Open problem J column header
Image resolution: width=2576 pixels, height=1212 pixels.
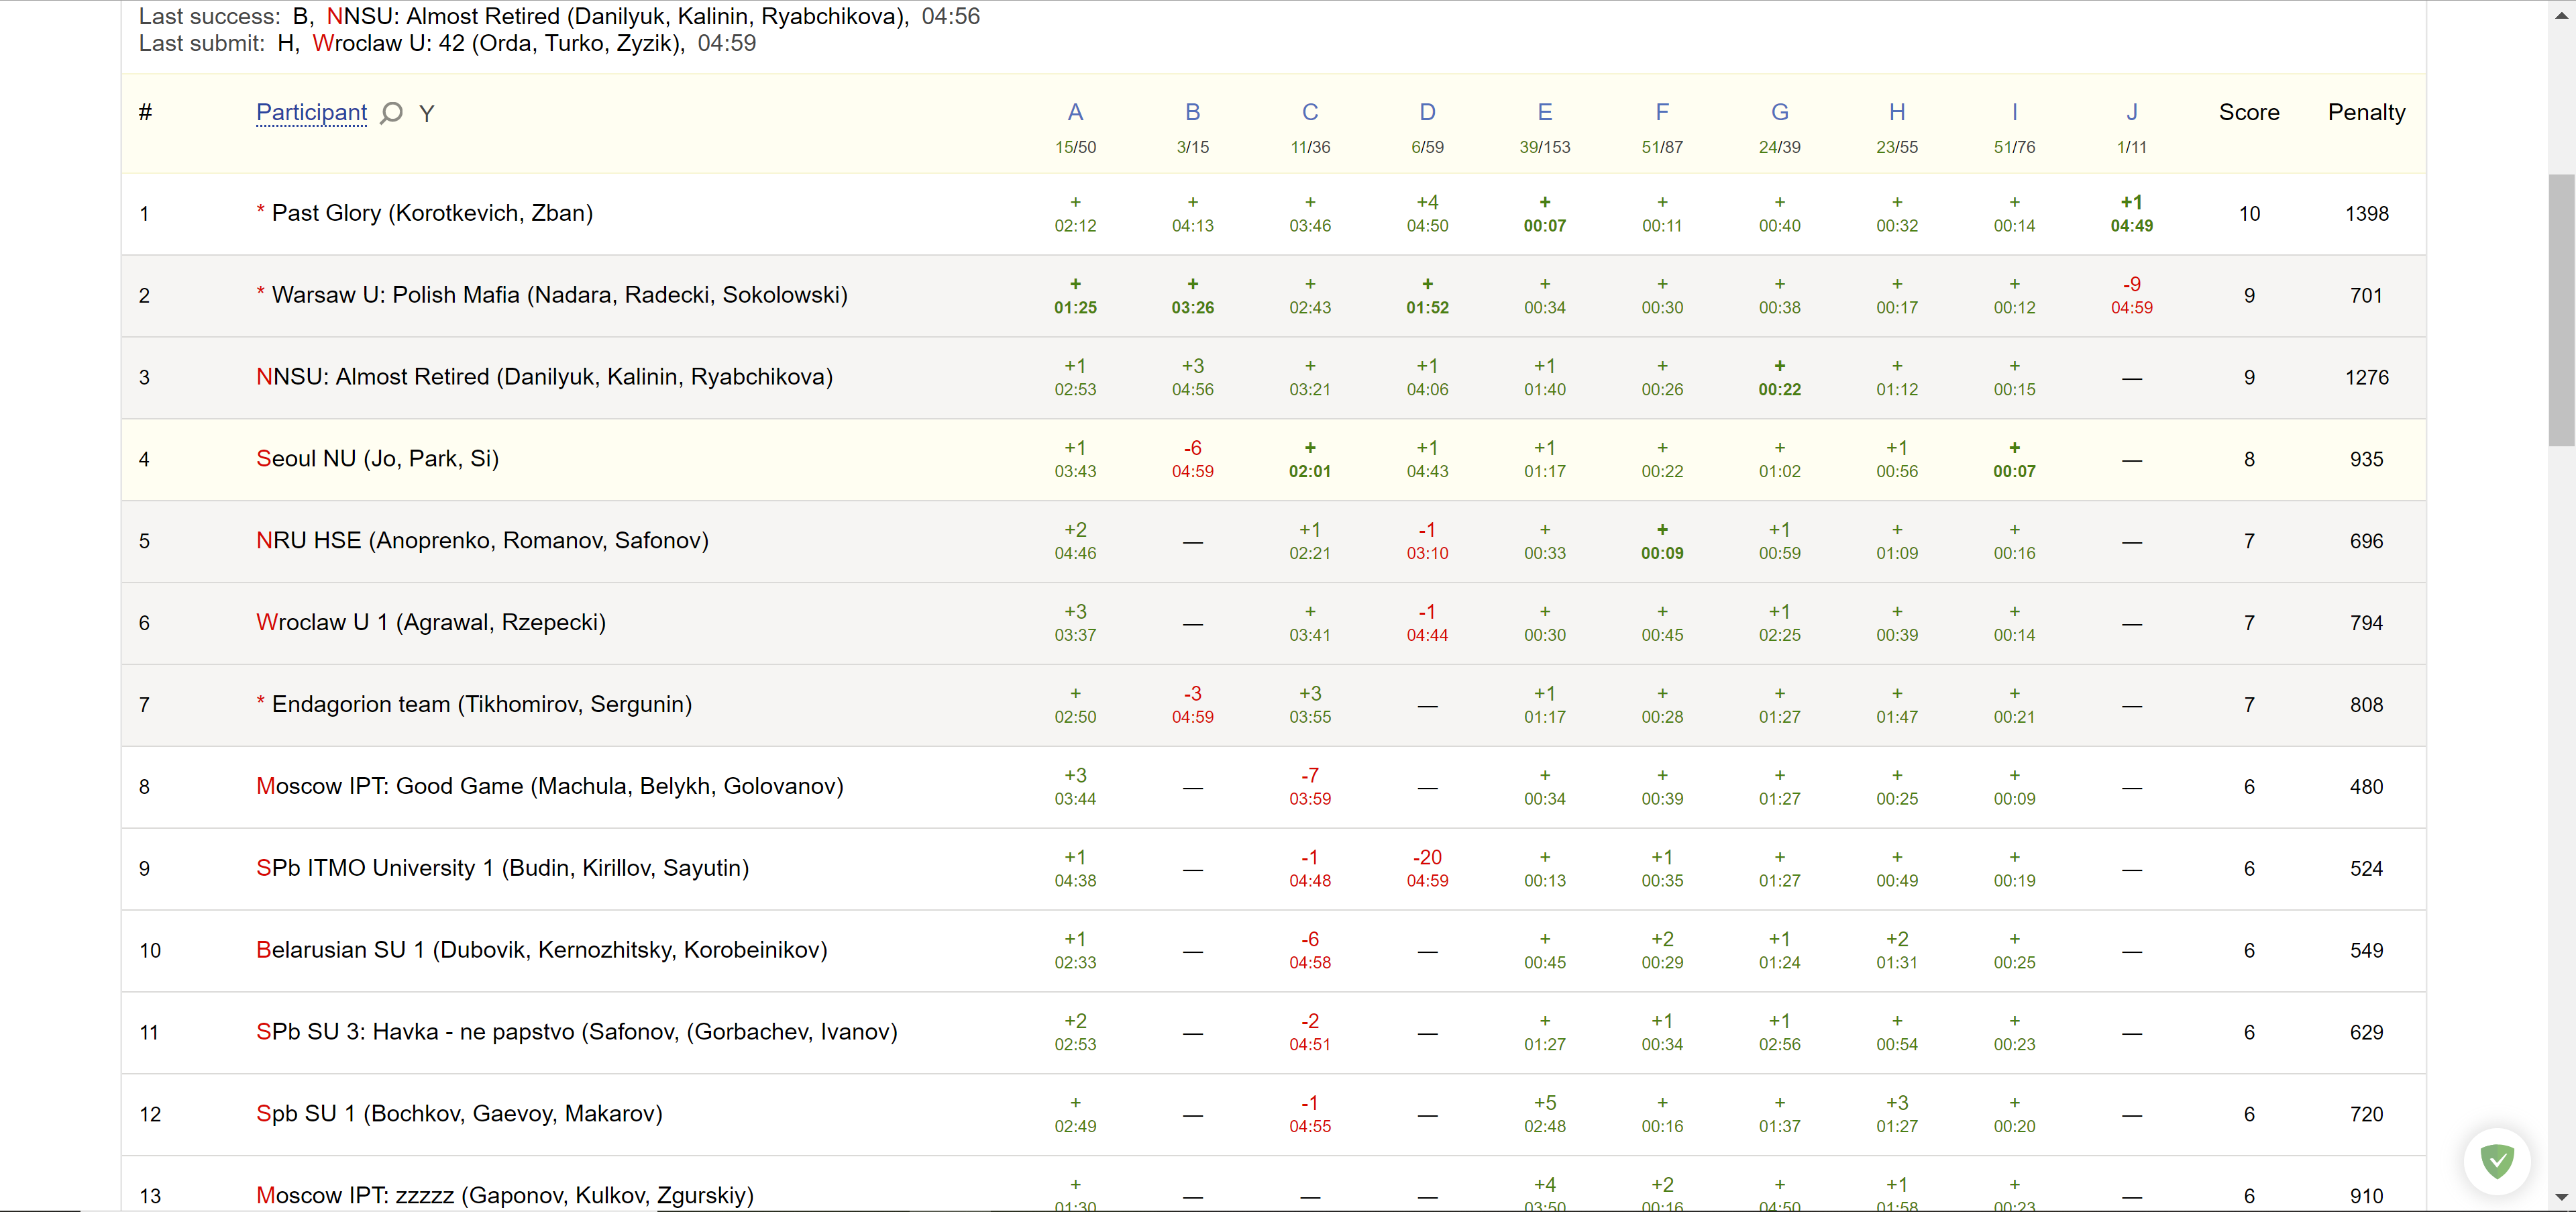click(x=2131, y=112)
